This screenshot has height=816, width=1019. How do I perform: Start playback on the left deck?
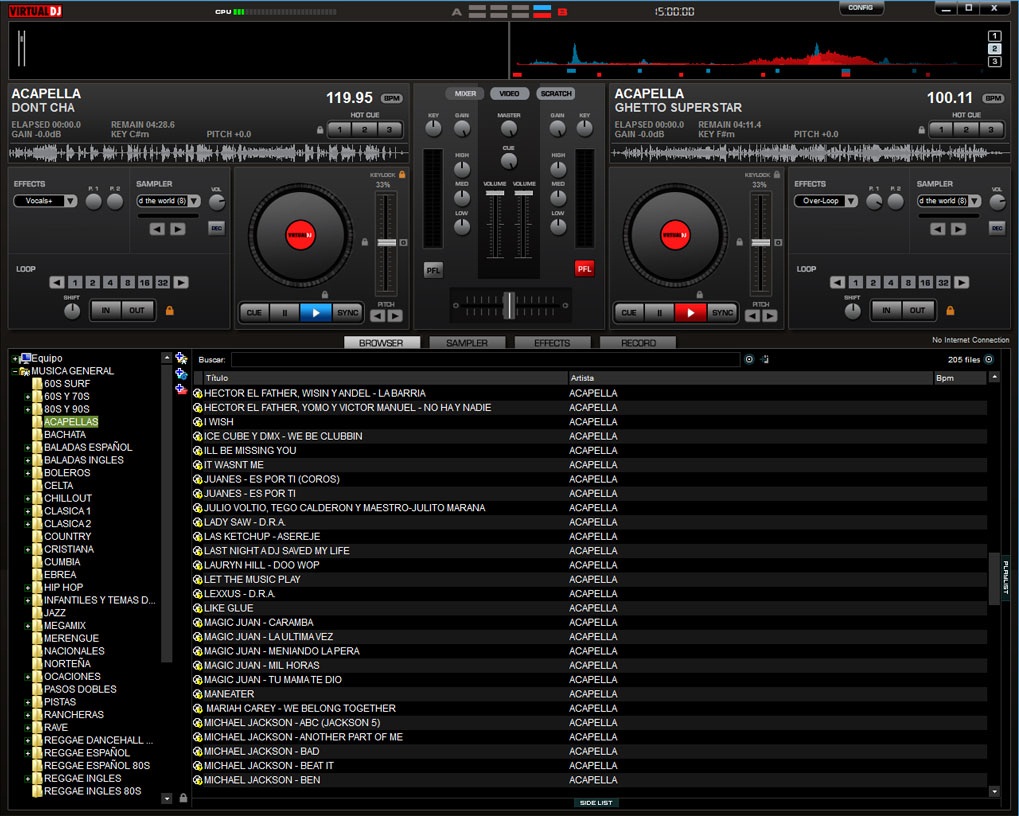315,312
